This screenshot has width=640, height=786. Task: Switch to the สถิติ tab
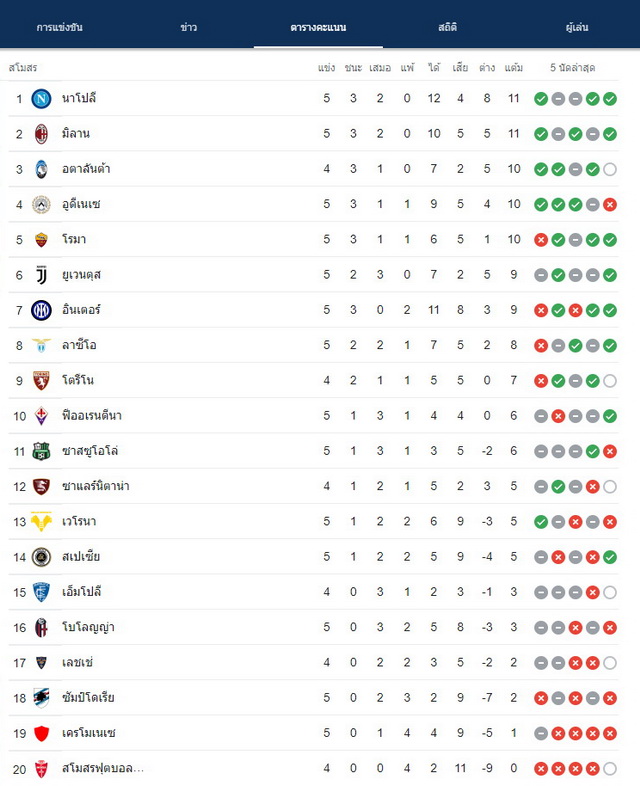click(448, 27)
